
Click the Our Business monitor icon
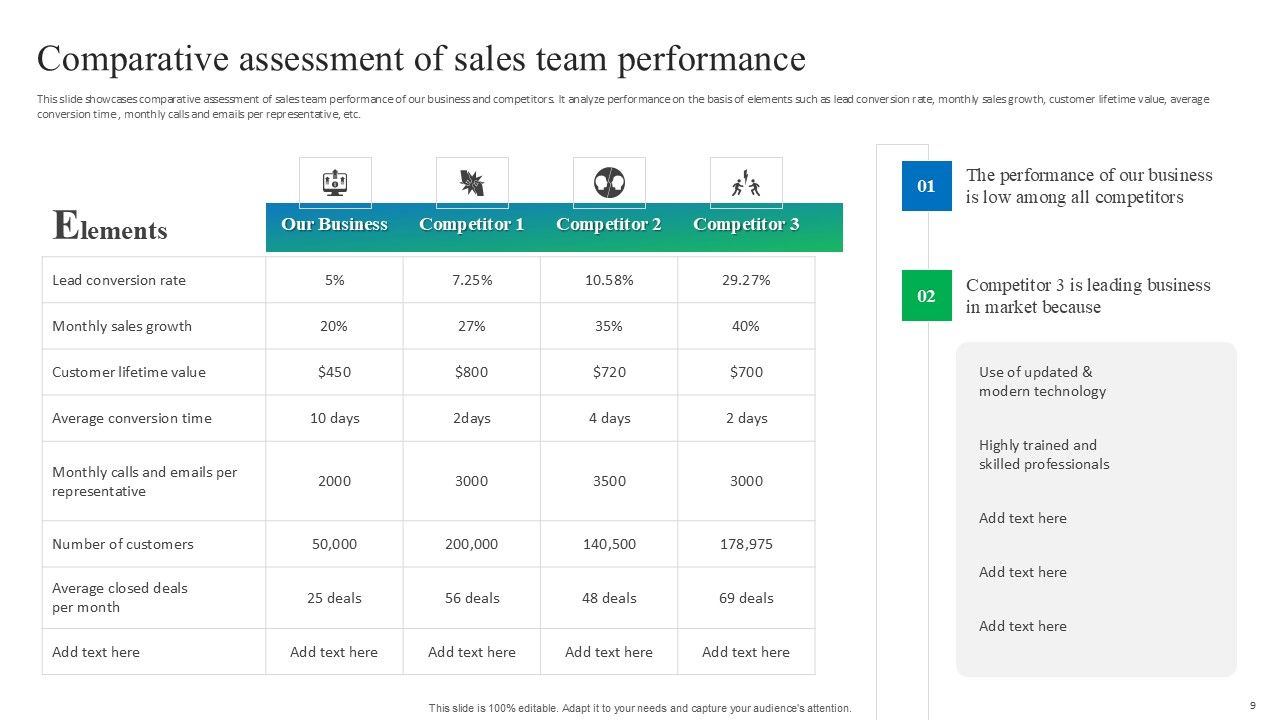[x=335, y=183]
